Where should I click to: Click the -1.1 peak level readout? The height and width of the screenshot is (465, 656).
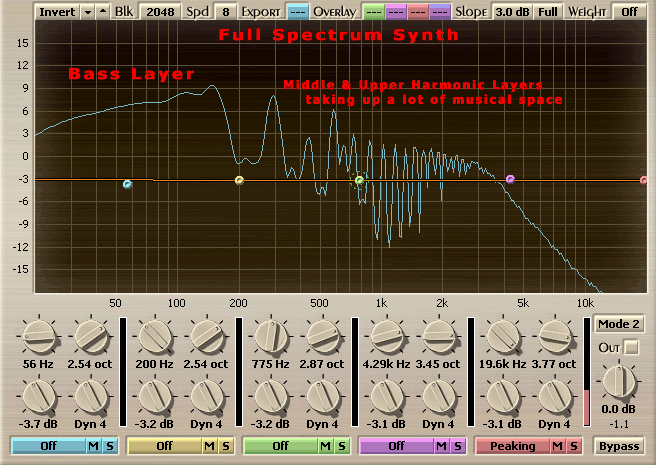618,424
